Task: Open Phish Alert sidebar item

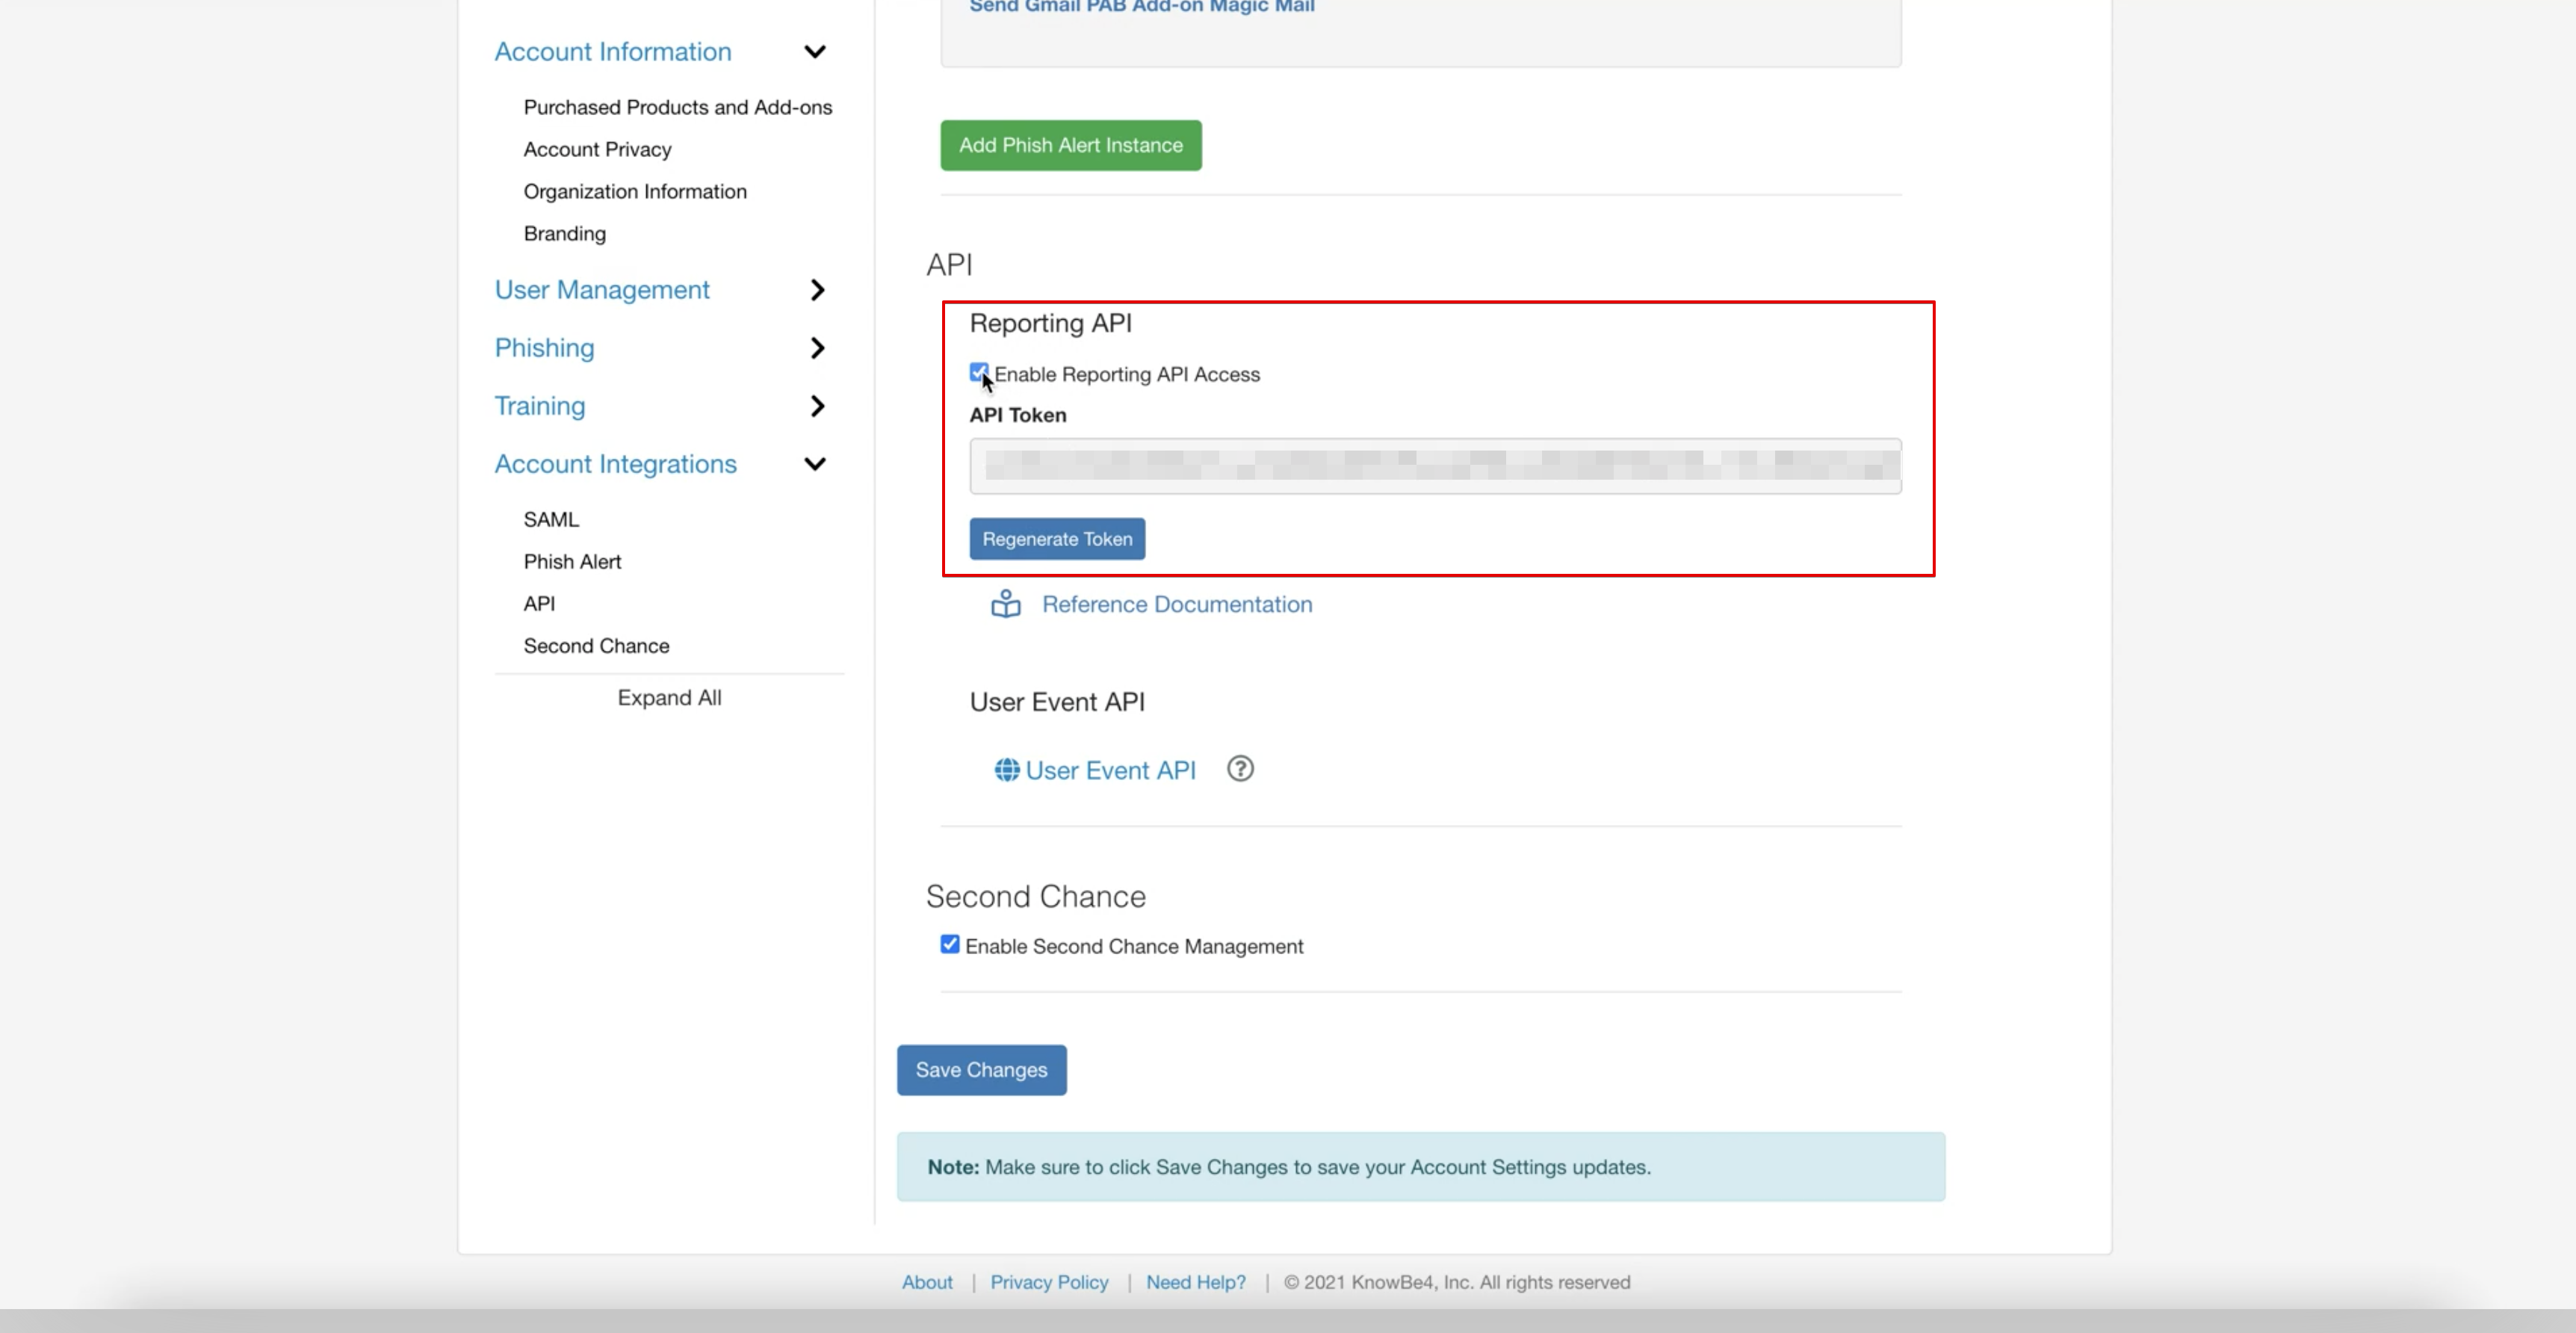Action: 572,561
